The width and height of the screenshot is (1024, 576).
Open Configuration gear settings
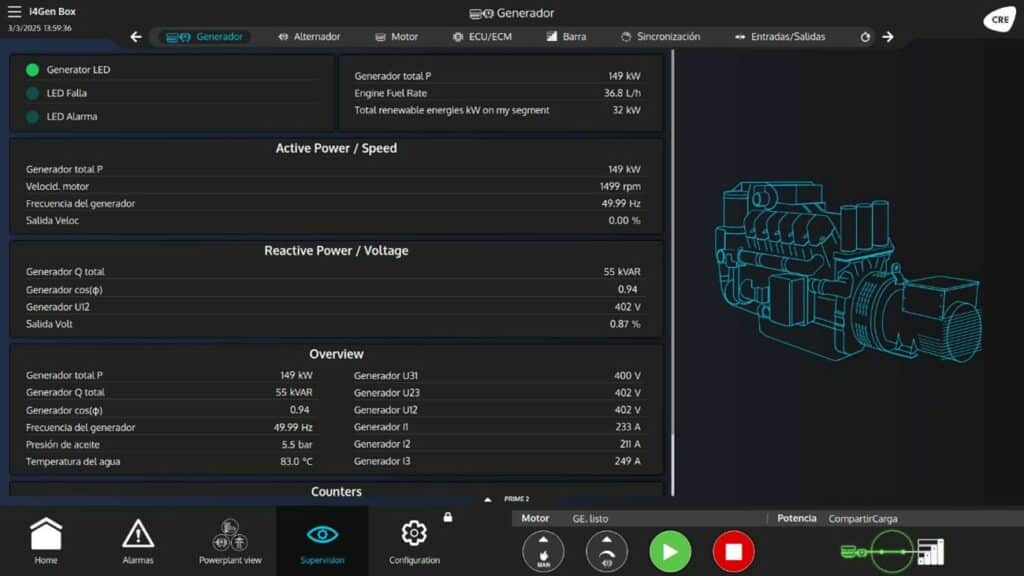click(x=414, y=541)
